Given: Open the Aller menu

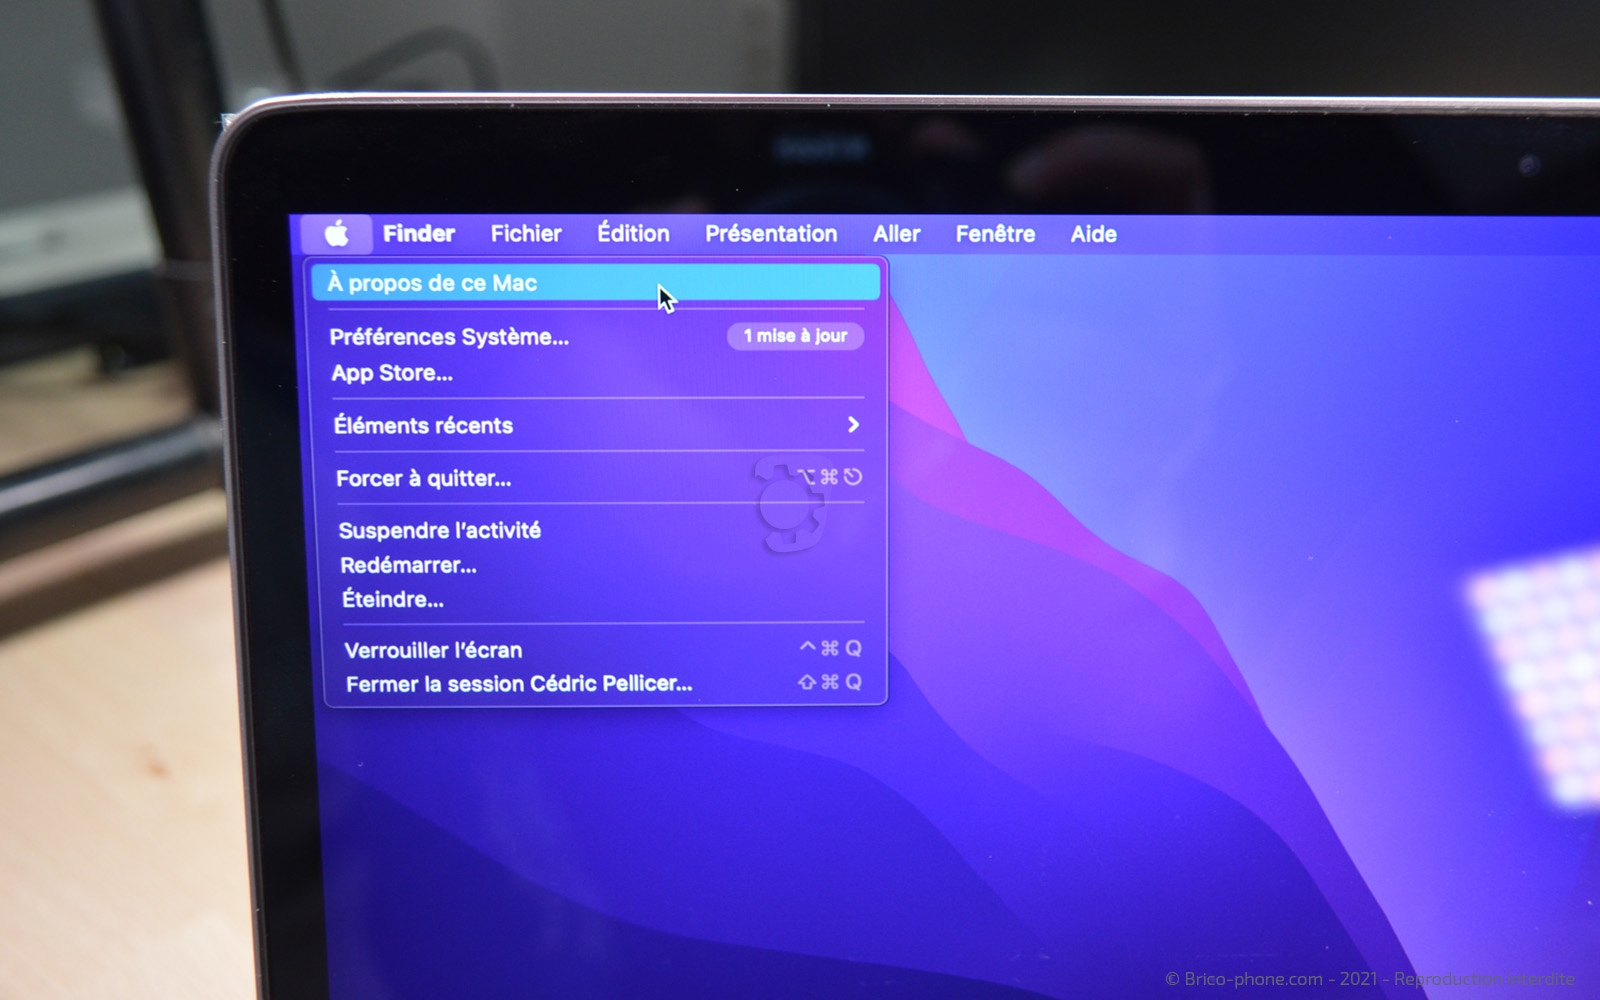Looking at the screenshot, I should [x=896, y=234].
